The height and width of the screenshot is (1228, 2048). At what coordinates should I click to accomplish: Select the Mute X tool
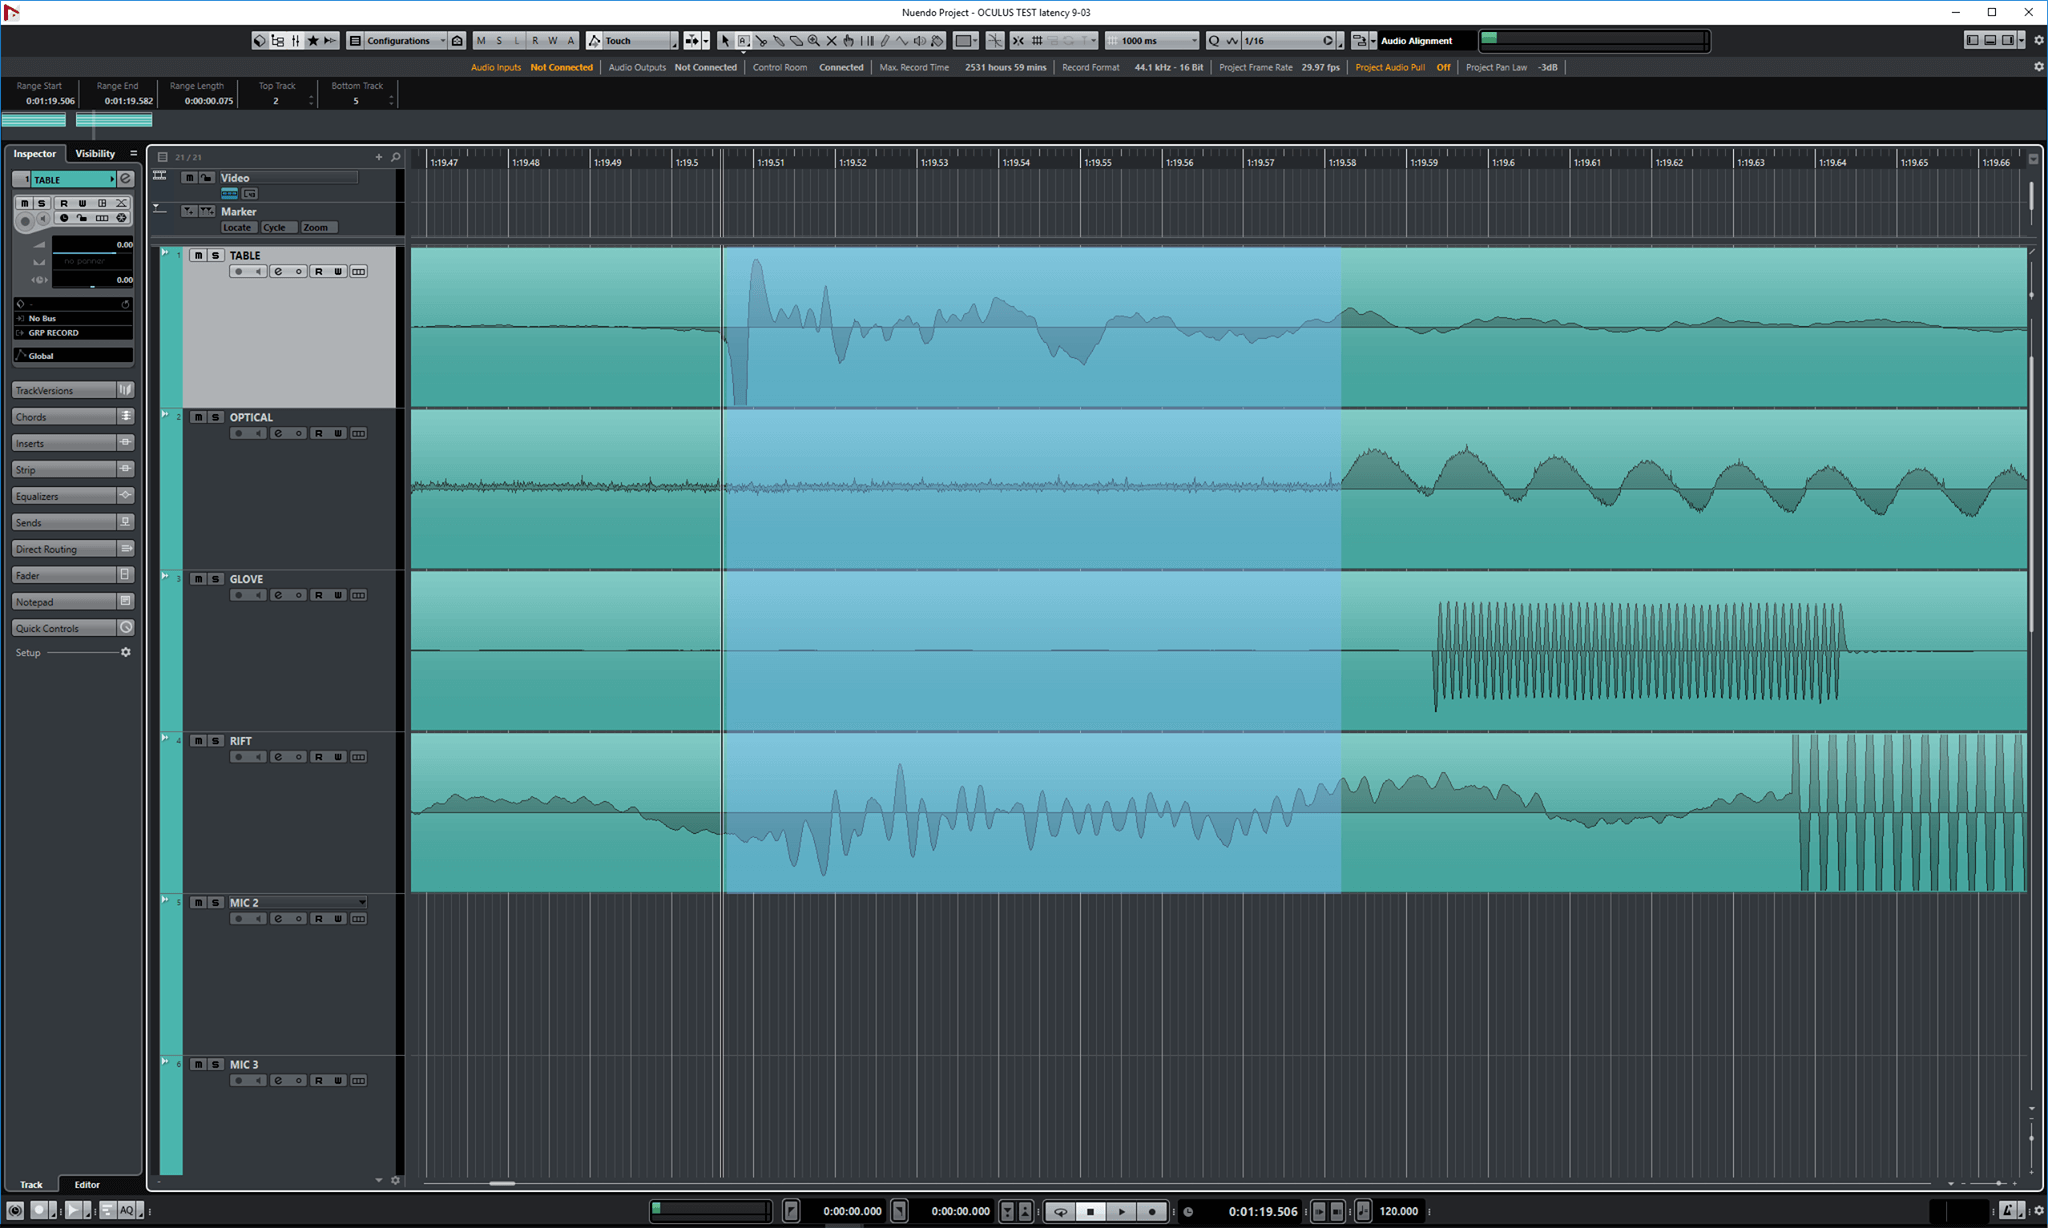(831, 41)
